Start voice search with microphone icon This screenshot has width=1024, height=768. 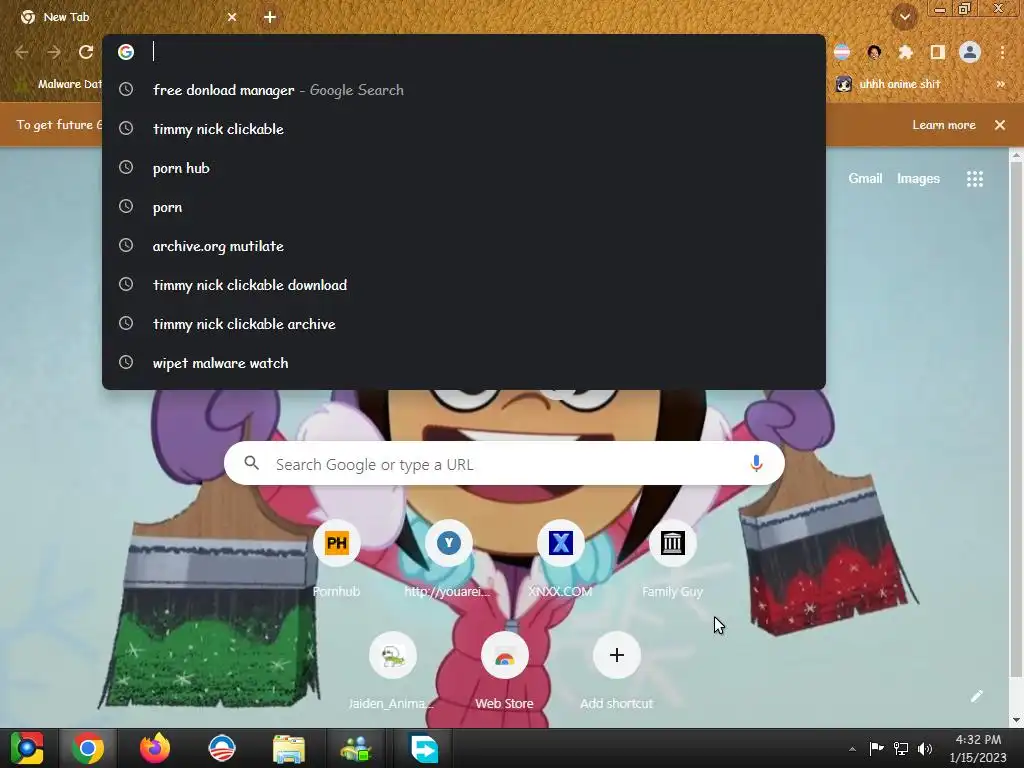[x=756, y=463]
